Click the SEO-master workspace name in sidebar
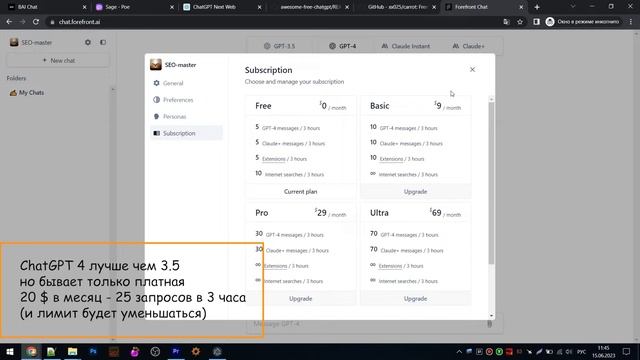The height and width of the screenshot is (360, 640). [x=37, y=42]
